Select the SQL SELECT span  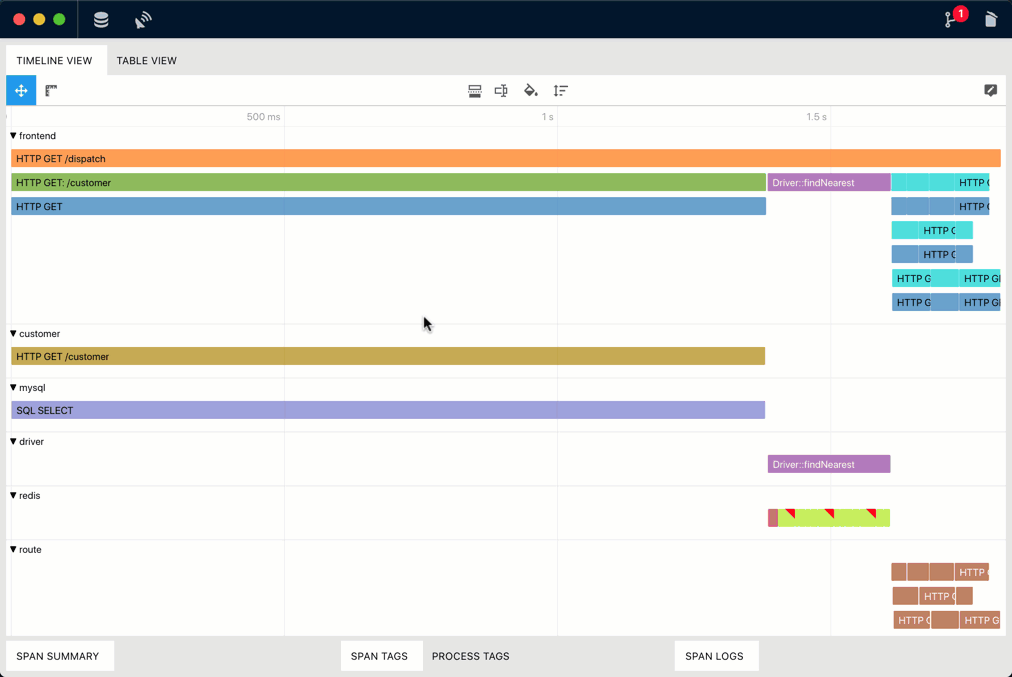pos(388,410)
